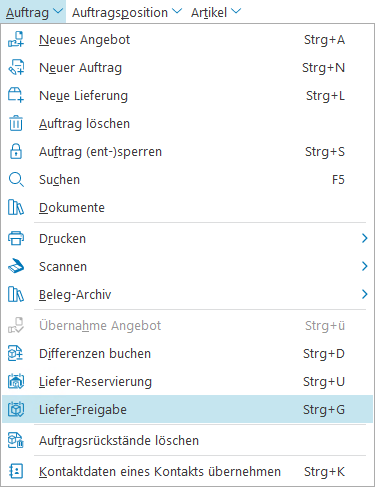Click the Neues Angebot icon
The height and width of the screenshot is (487, 375).
[16, 39]
